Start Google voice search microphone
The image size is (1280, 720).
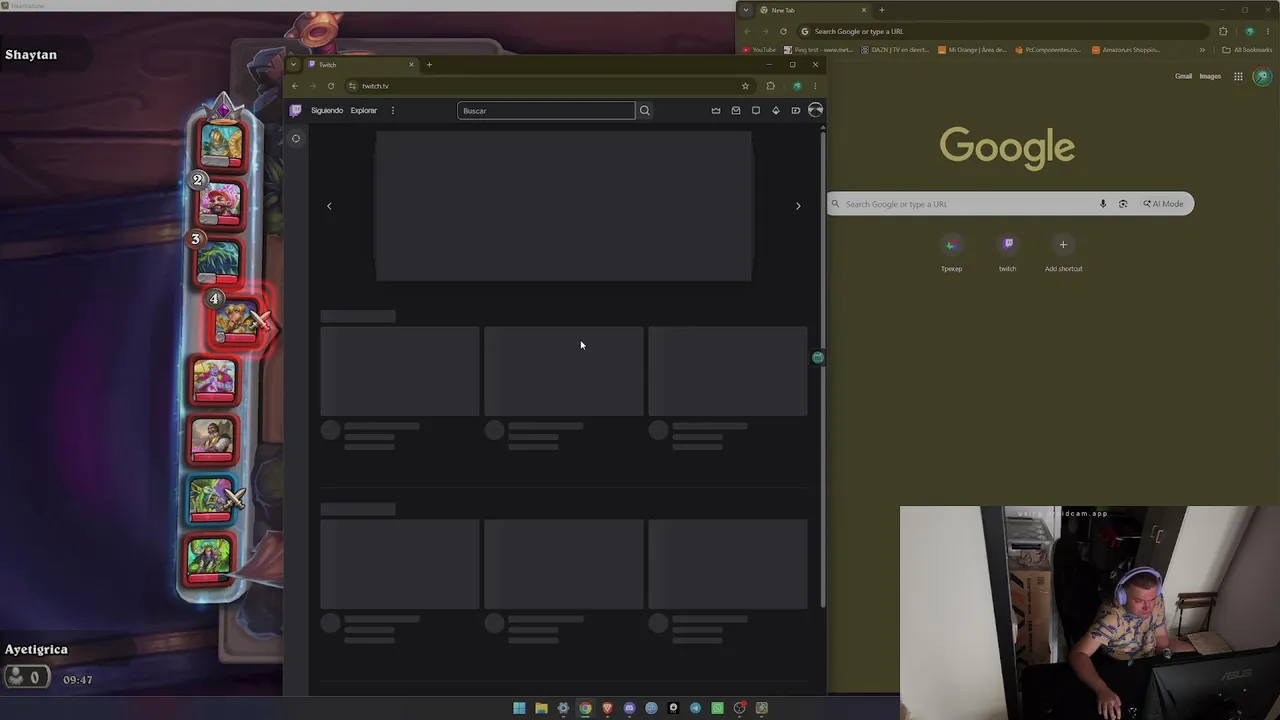[1103, 204]
